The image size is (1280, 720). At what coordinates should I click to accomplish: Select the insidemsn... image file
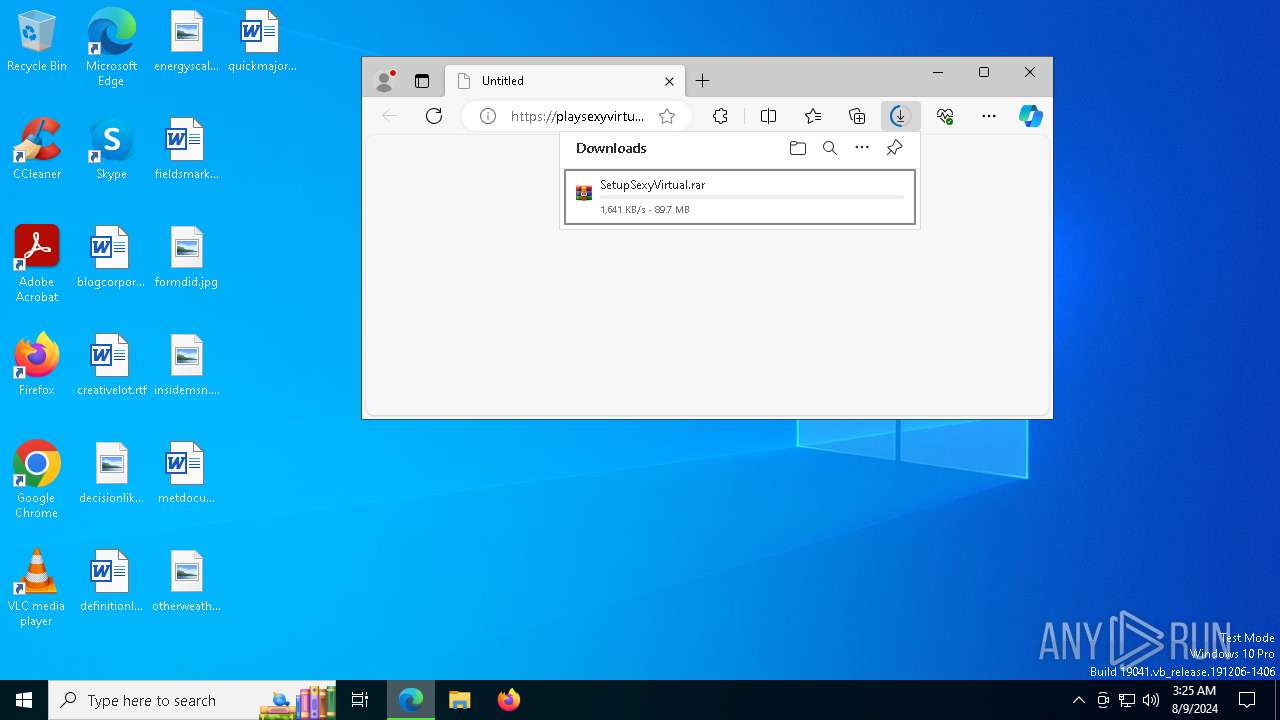tap(186, 365)
